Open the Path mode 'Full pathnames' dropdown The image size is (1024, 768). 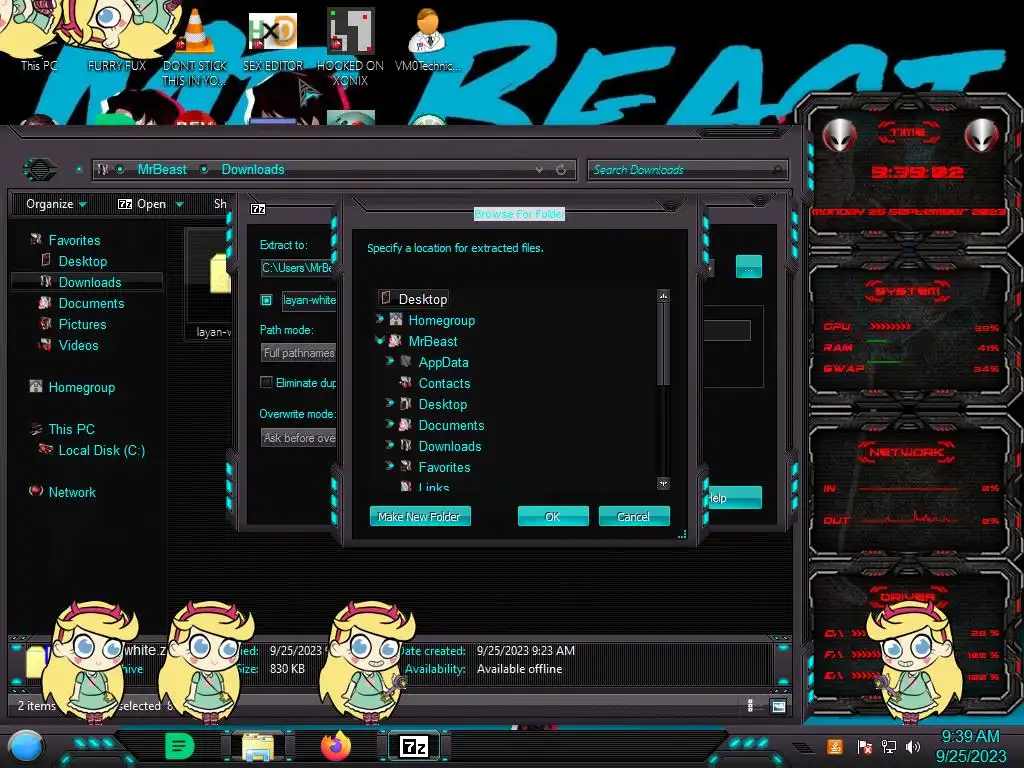tap(298, 353)
